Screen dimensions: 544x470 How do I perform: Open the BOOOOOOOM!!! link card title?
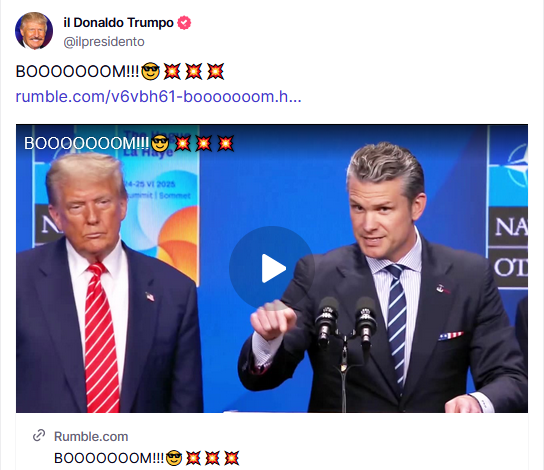(x=147, y=458)
